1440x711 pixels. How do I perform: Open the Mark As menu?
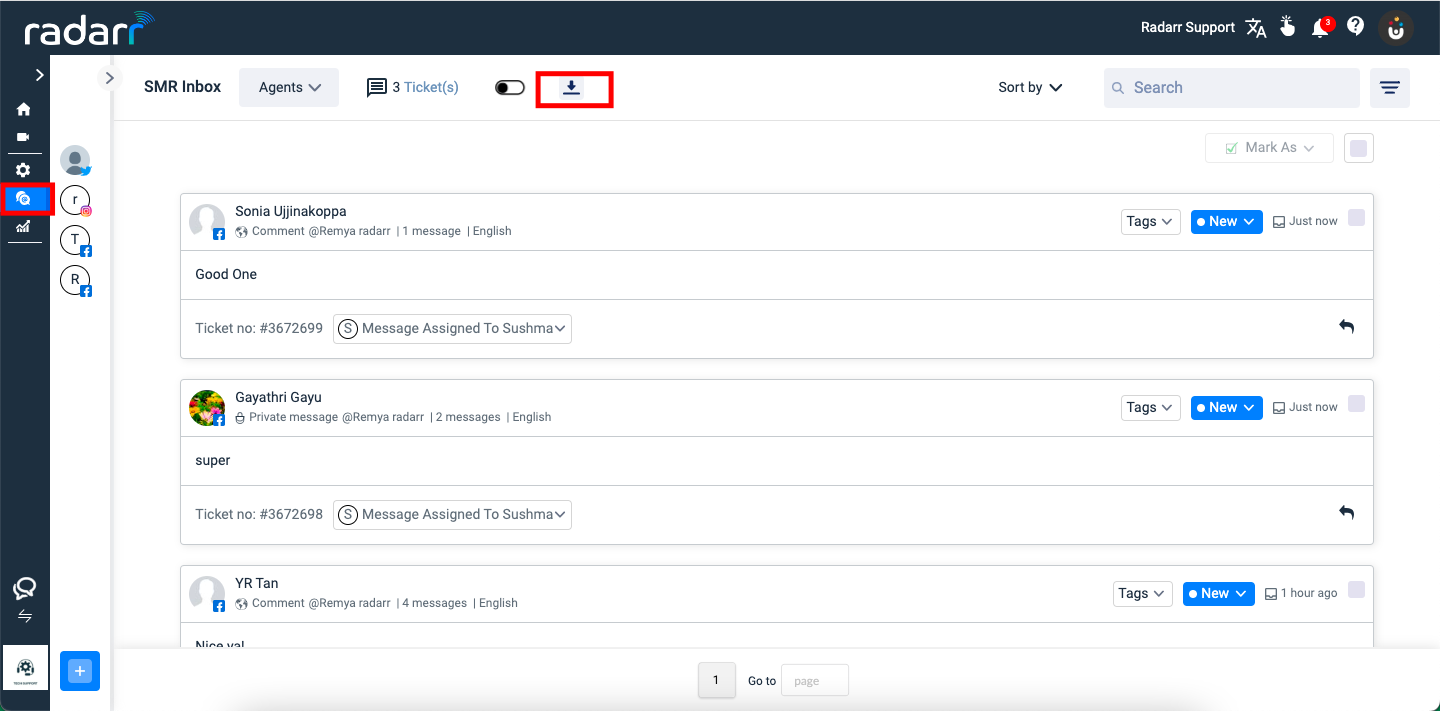1268,147
